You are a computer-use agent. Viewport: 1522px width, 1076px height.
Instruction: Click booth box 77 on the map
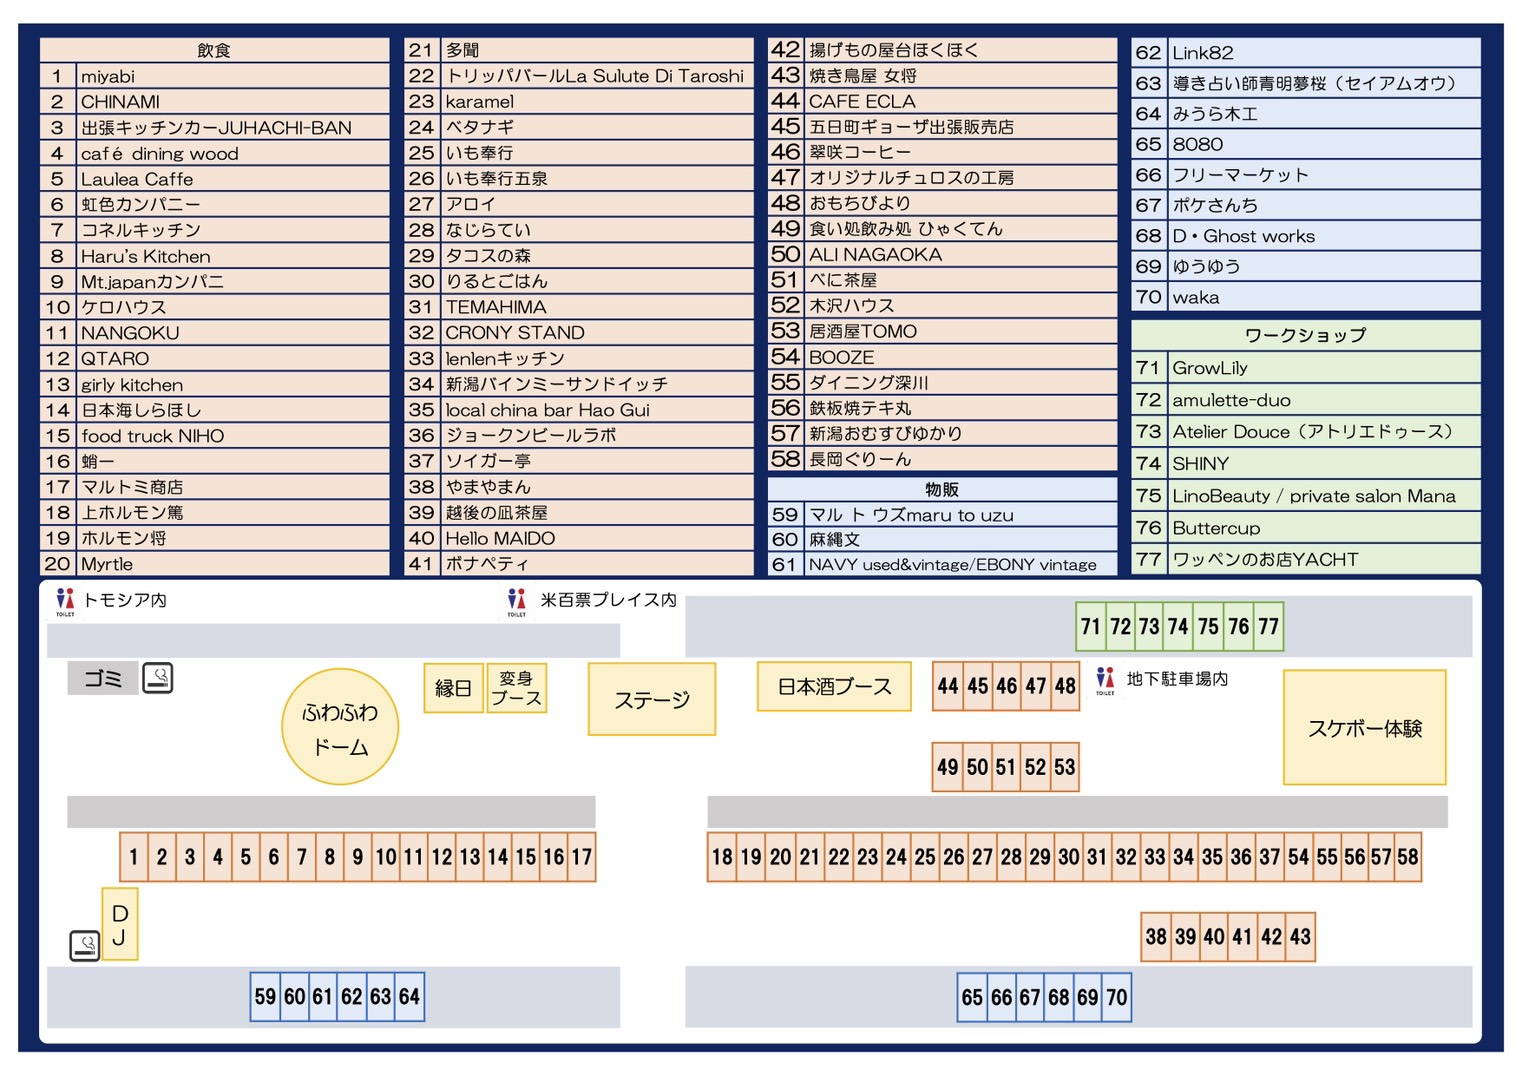coord(1269,627)
